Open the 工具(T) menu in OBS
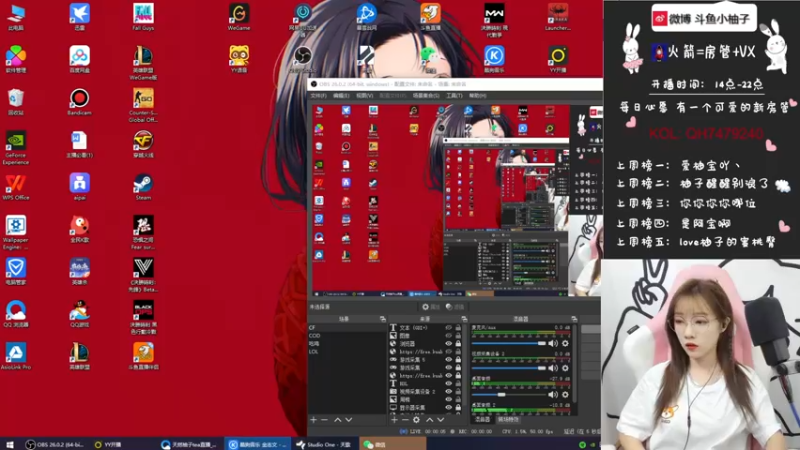Image resolution: width=800 pixels, height=450 pixels. 454,95
